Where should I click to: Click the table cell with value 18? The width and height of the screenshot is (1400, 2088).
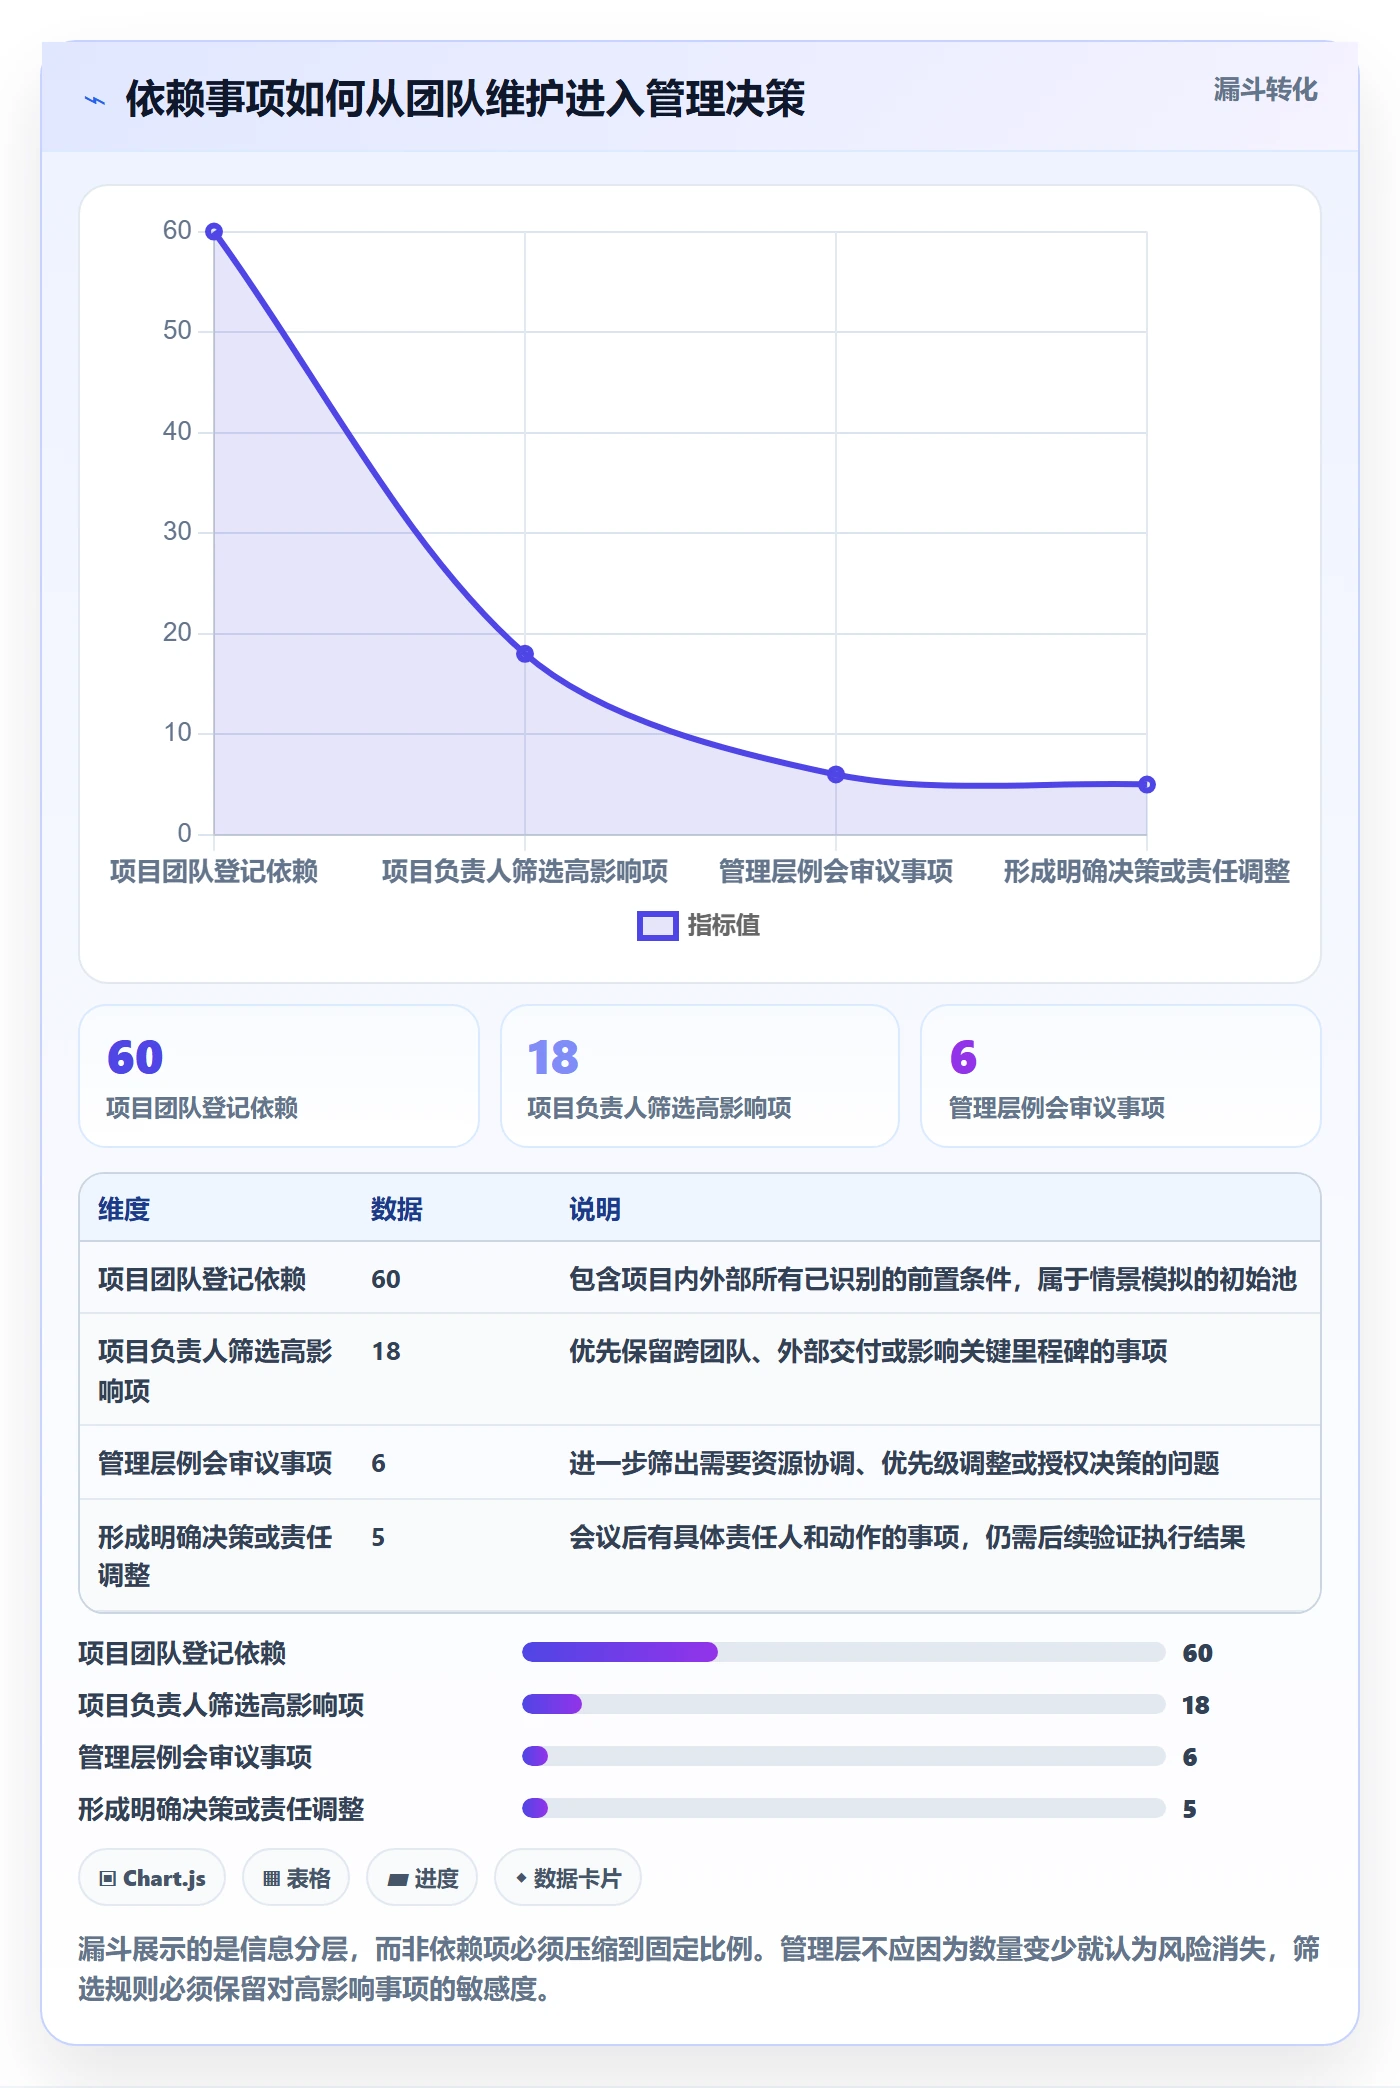386,1352
